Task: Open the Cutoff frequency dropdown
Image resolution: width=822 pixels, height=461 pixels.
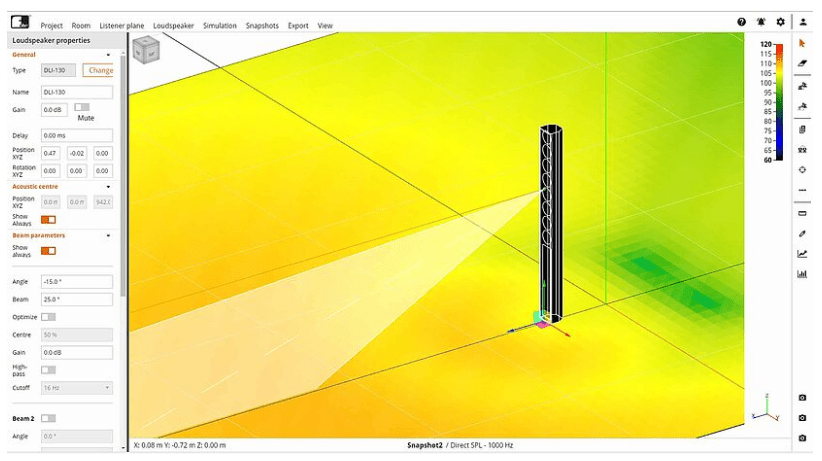Action: tap(76, 387)
